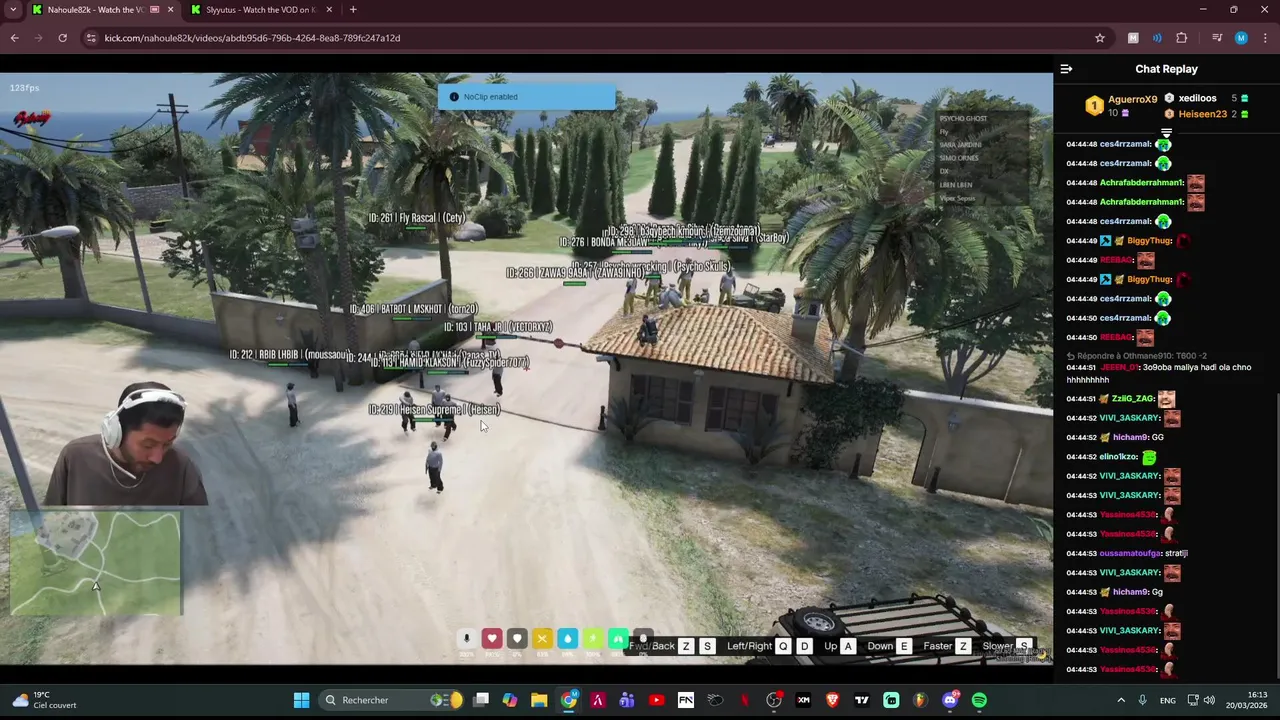
Task: Open TradingView from the taskbar
Action: 861,700
